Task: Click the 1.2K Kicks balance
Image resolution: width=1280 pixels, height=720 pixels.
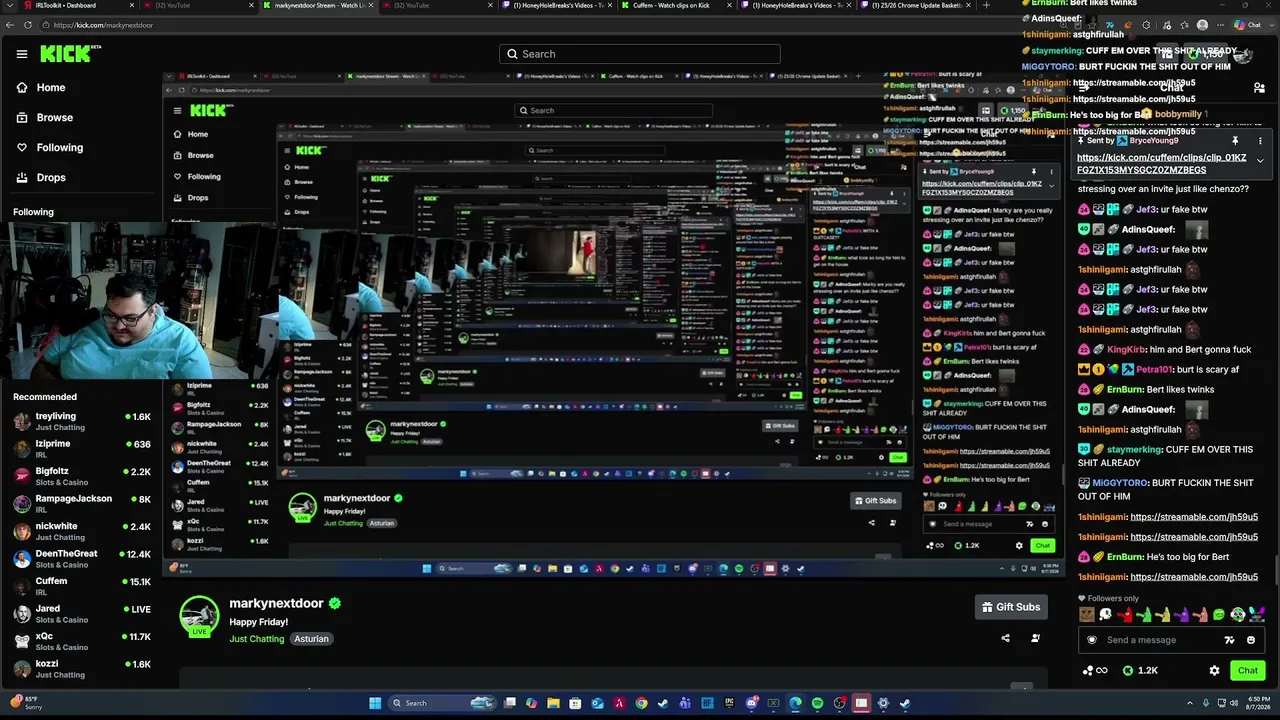Action: [x=1141, y=671]
